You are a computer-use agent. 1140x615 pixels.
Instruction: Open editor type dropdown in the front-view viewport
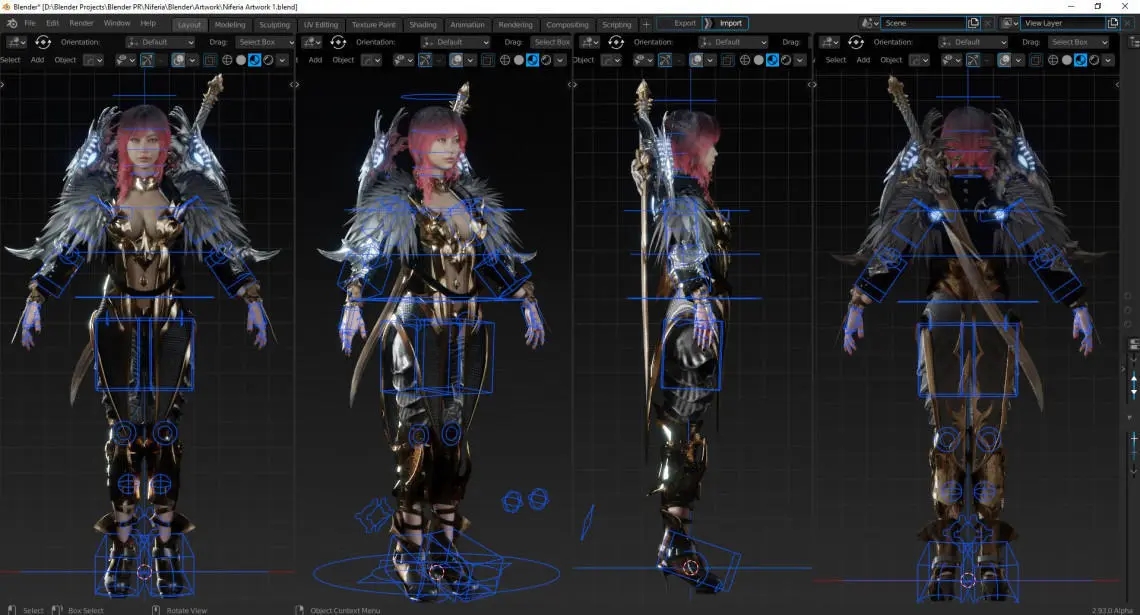[17, 42]
